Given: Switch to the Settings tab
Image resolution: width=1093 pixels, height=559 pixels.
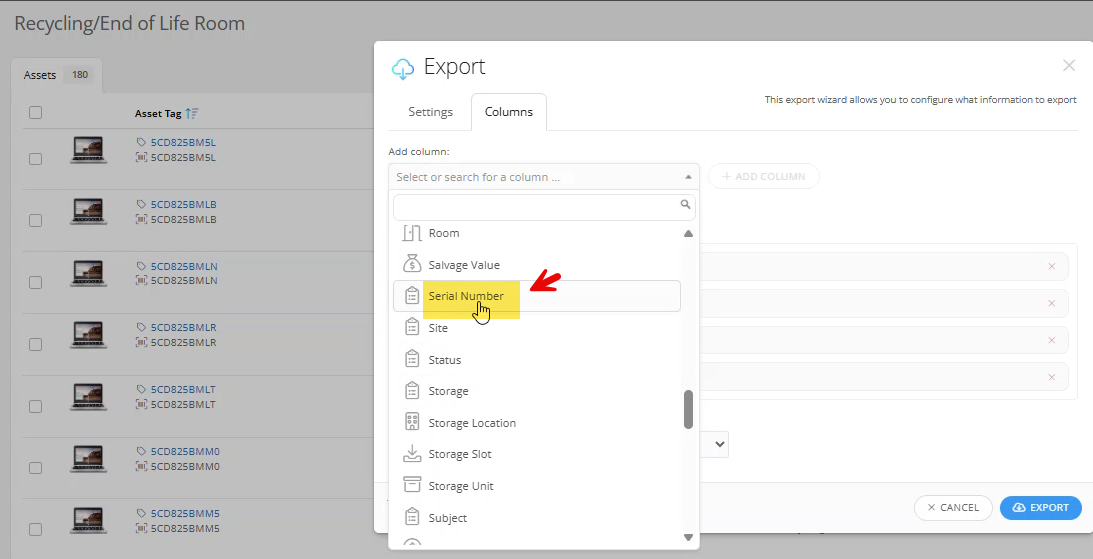Looking at the screenshot, I should click(x=430, y=112).
